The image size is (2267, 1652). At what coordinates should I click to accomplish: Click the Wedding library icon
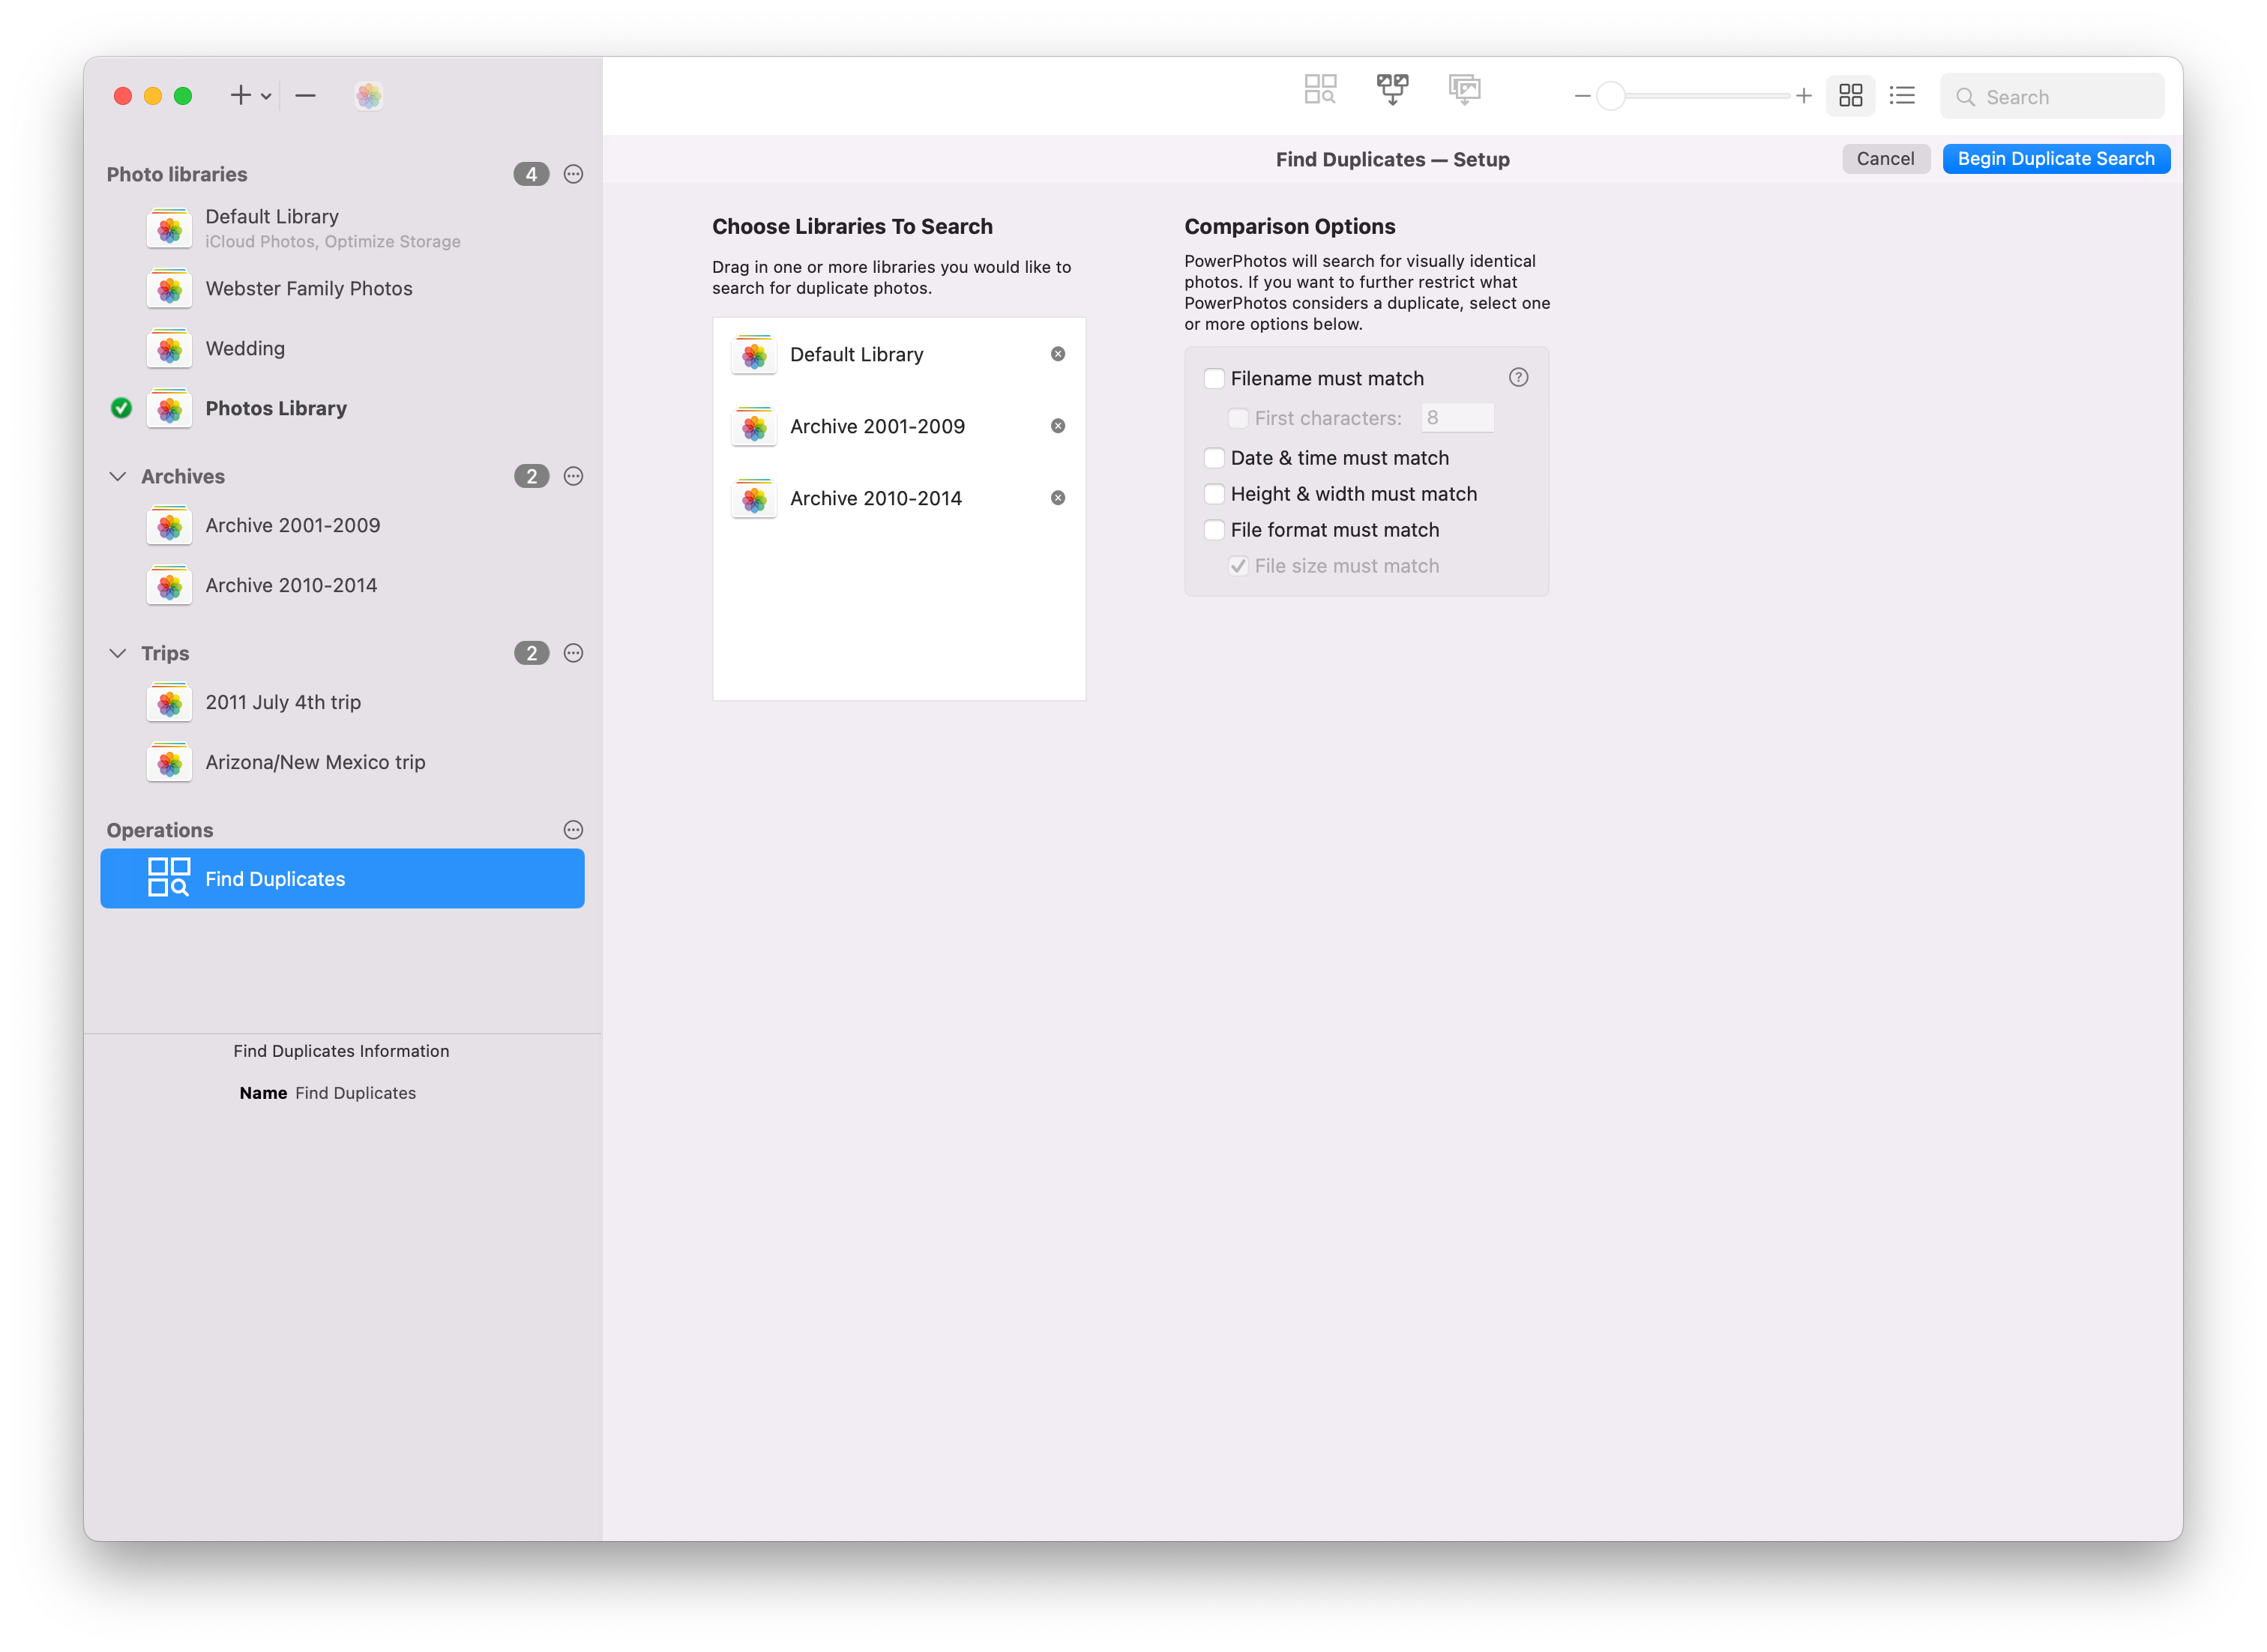coord(169,349)
